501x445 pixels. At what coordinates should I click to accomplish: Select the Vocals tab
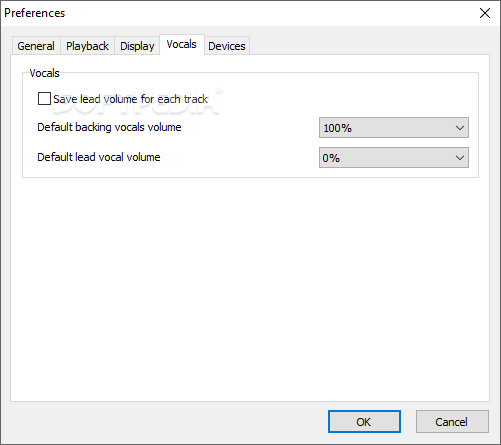click(x=182, y=44)
